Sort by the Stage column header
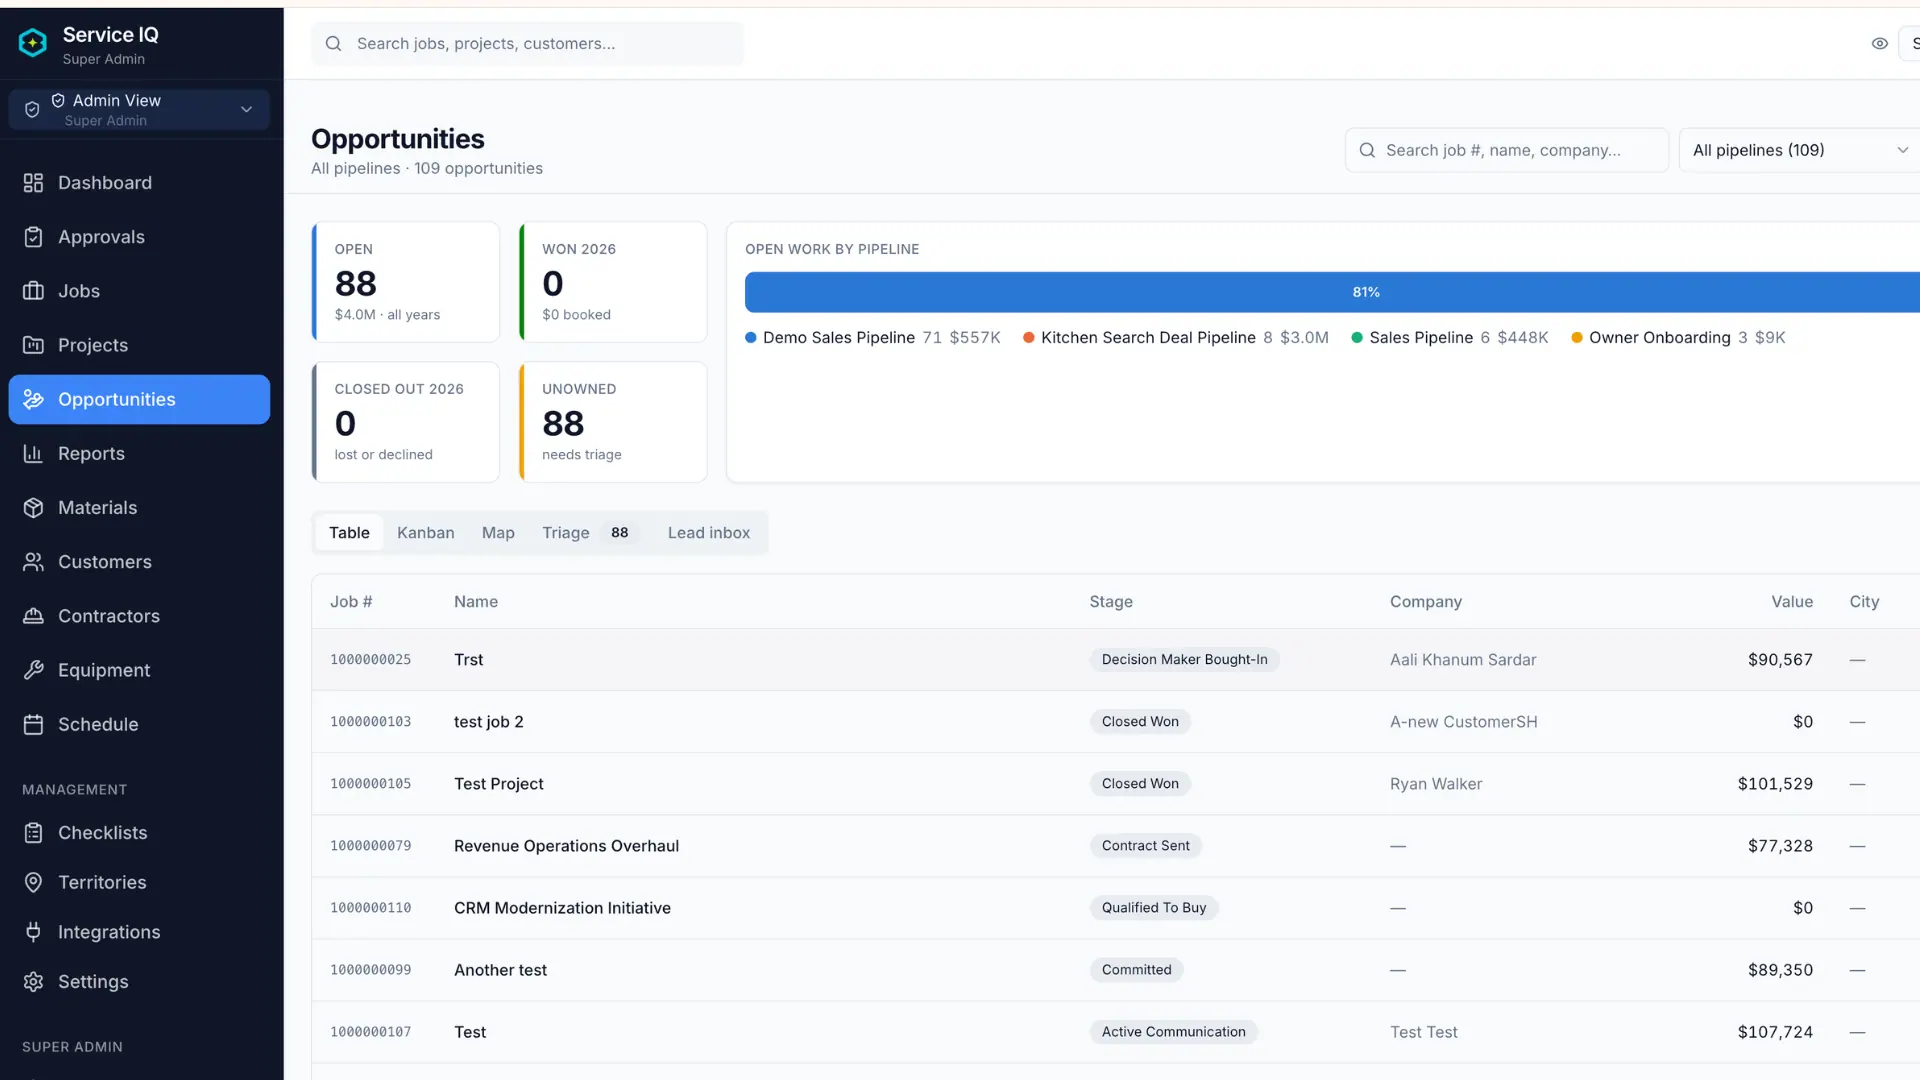This screenshot has width=1920, height=1080. (1110, 602)
